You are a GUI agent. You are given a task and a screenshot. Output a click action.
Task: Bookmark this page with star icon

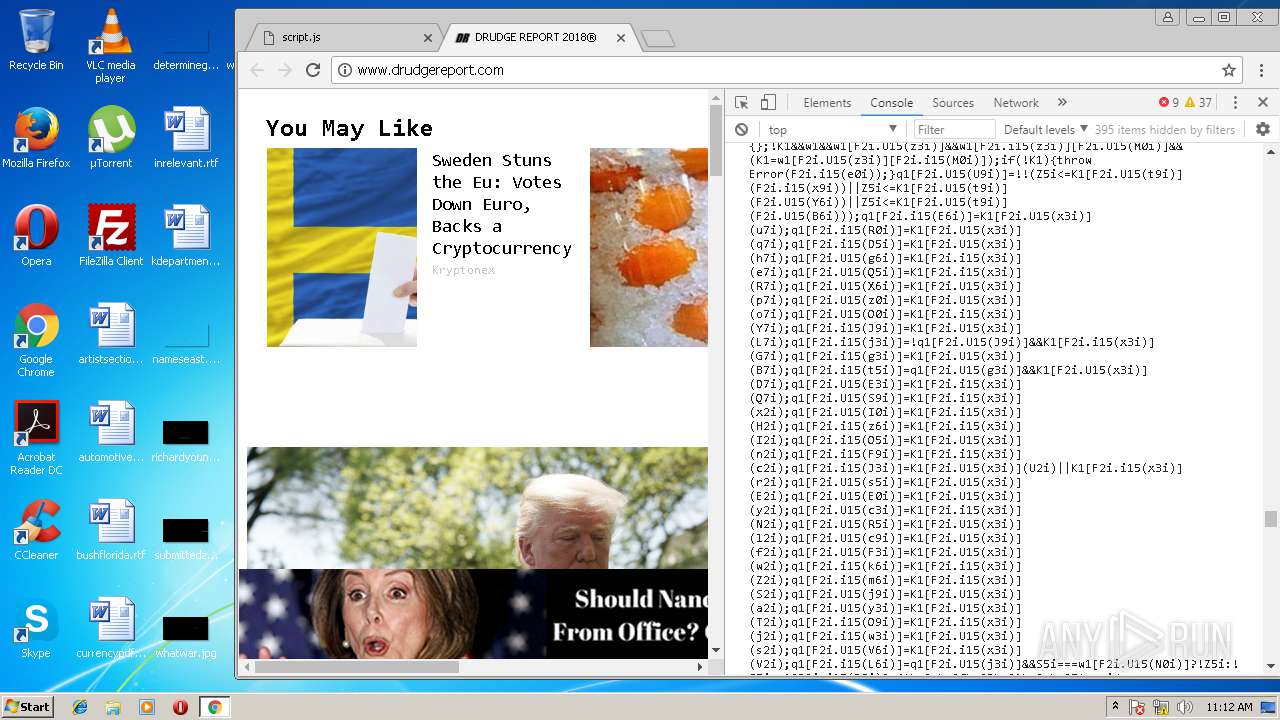[1229, 70]
